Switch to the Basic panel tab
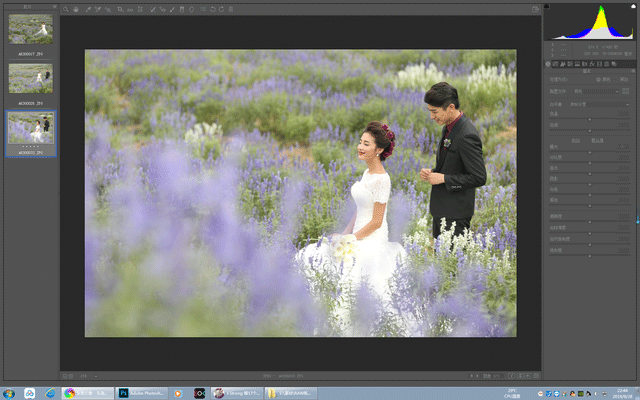The height and width of the screenshot is (400, 640). point(548,64)
